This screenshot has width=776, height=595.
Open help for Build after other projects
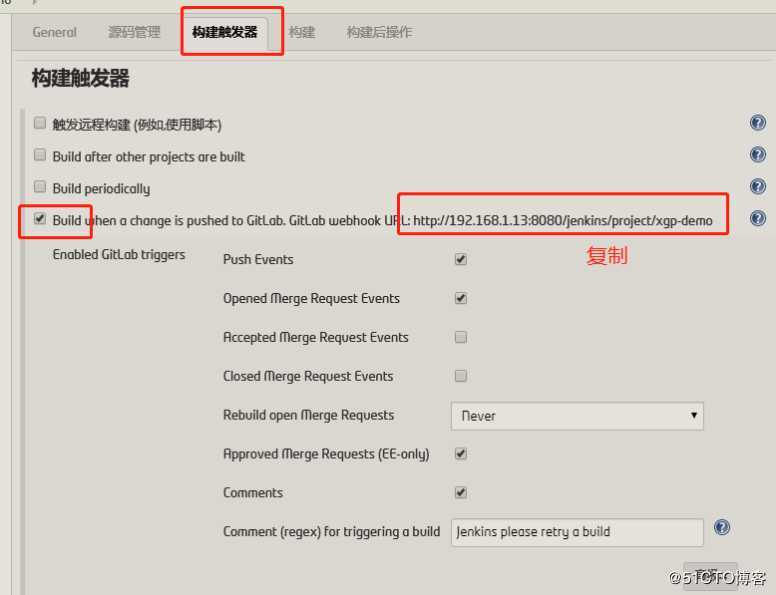758,154
